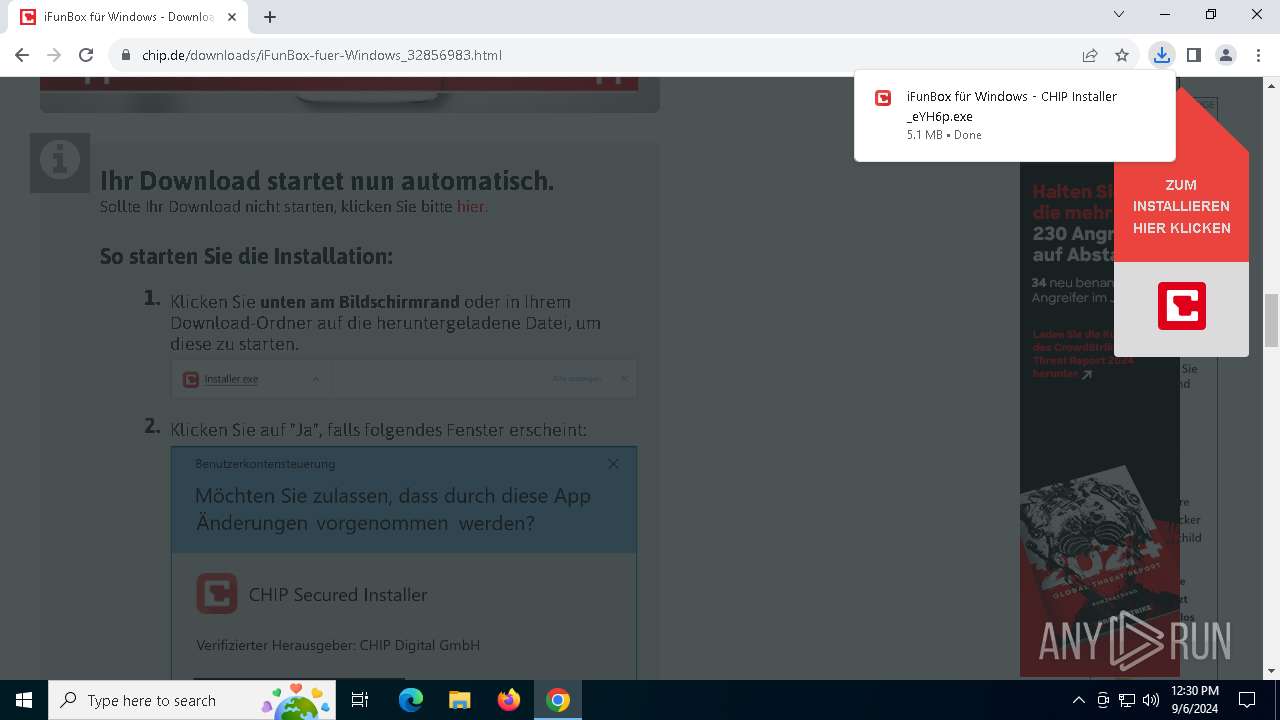
Task: Open network settings tray icon
Action: 1127,700
